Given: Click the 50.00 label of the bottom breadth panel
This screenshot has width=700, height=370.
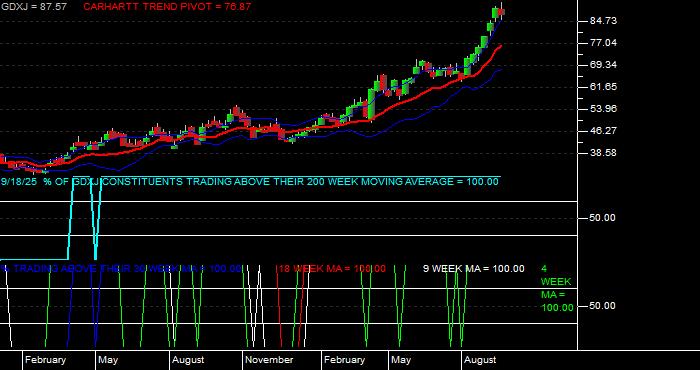Looking at the screenshot, I should (603, 306).
